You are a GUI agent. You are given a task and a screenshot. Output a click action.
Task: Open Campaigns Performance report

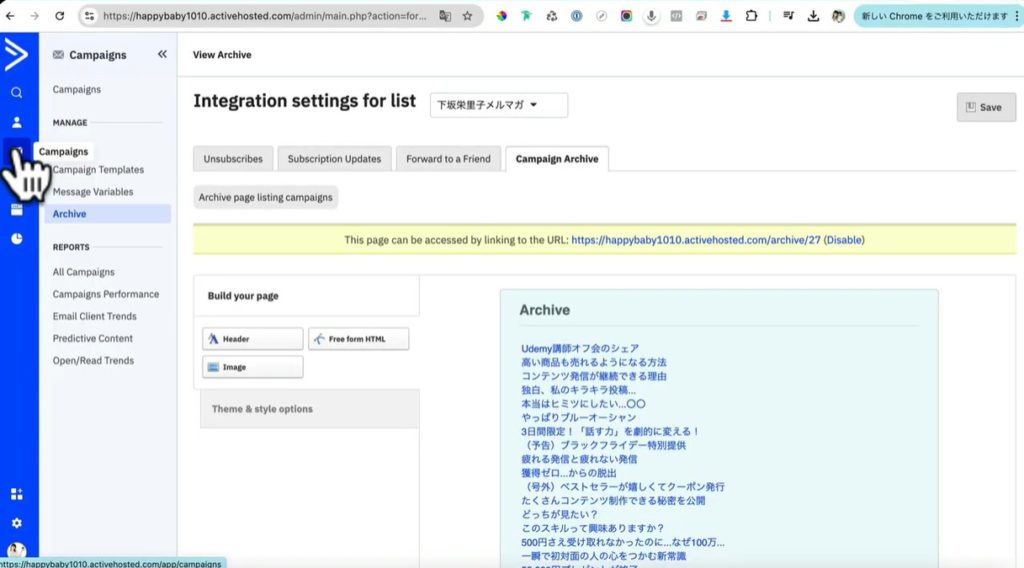click(106, 294)
